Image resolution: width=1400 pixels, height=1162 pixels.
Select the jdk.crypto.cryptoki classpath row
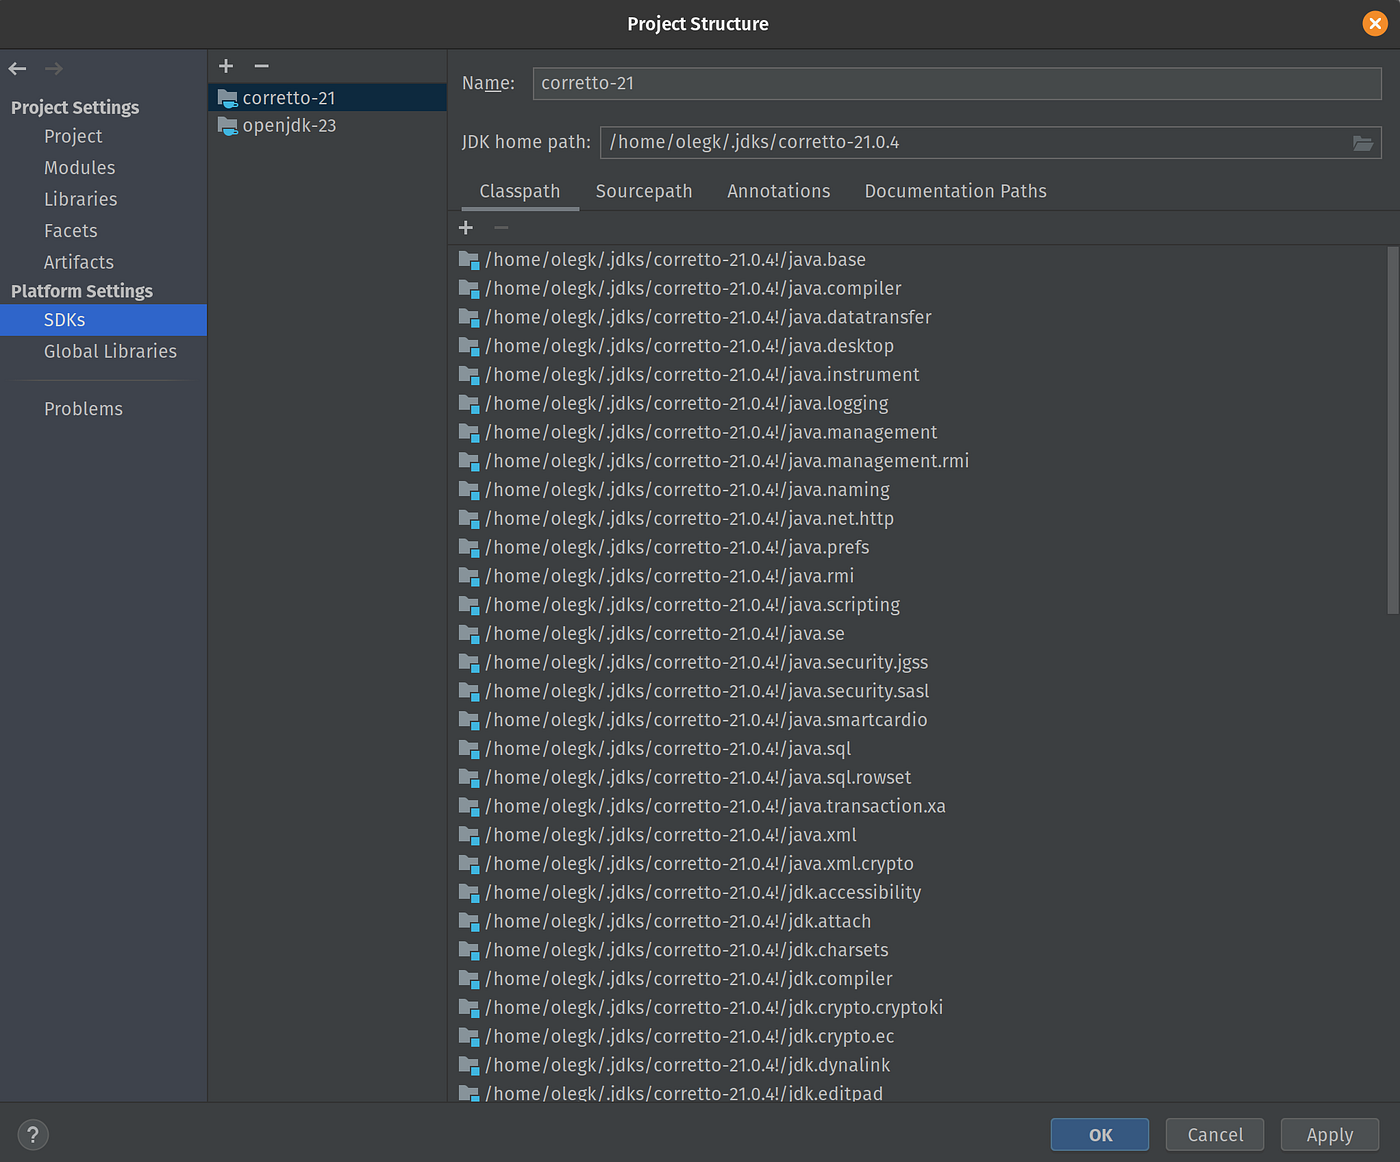click(918, 1009)
